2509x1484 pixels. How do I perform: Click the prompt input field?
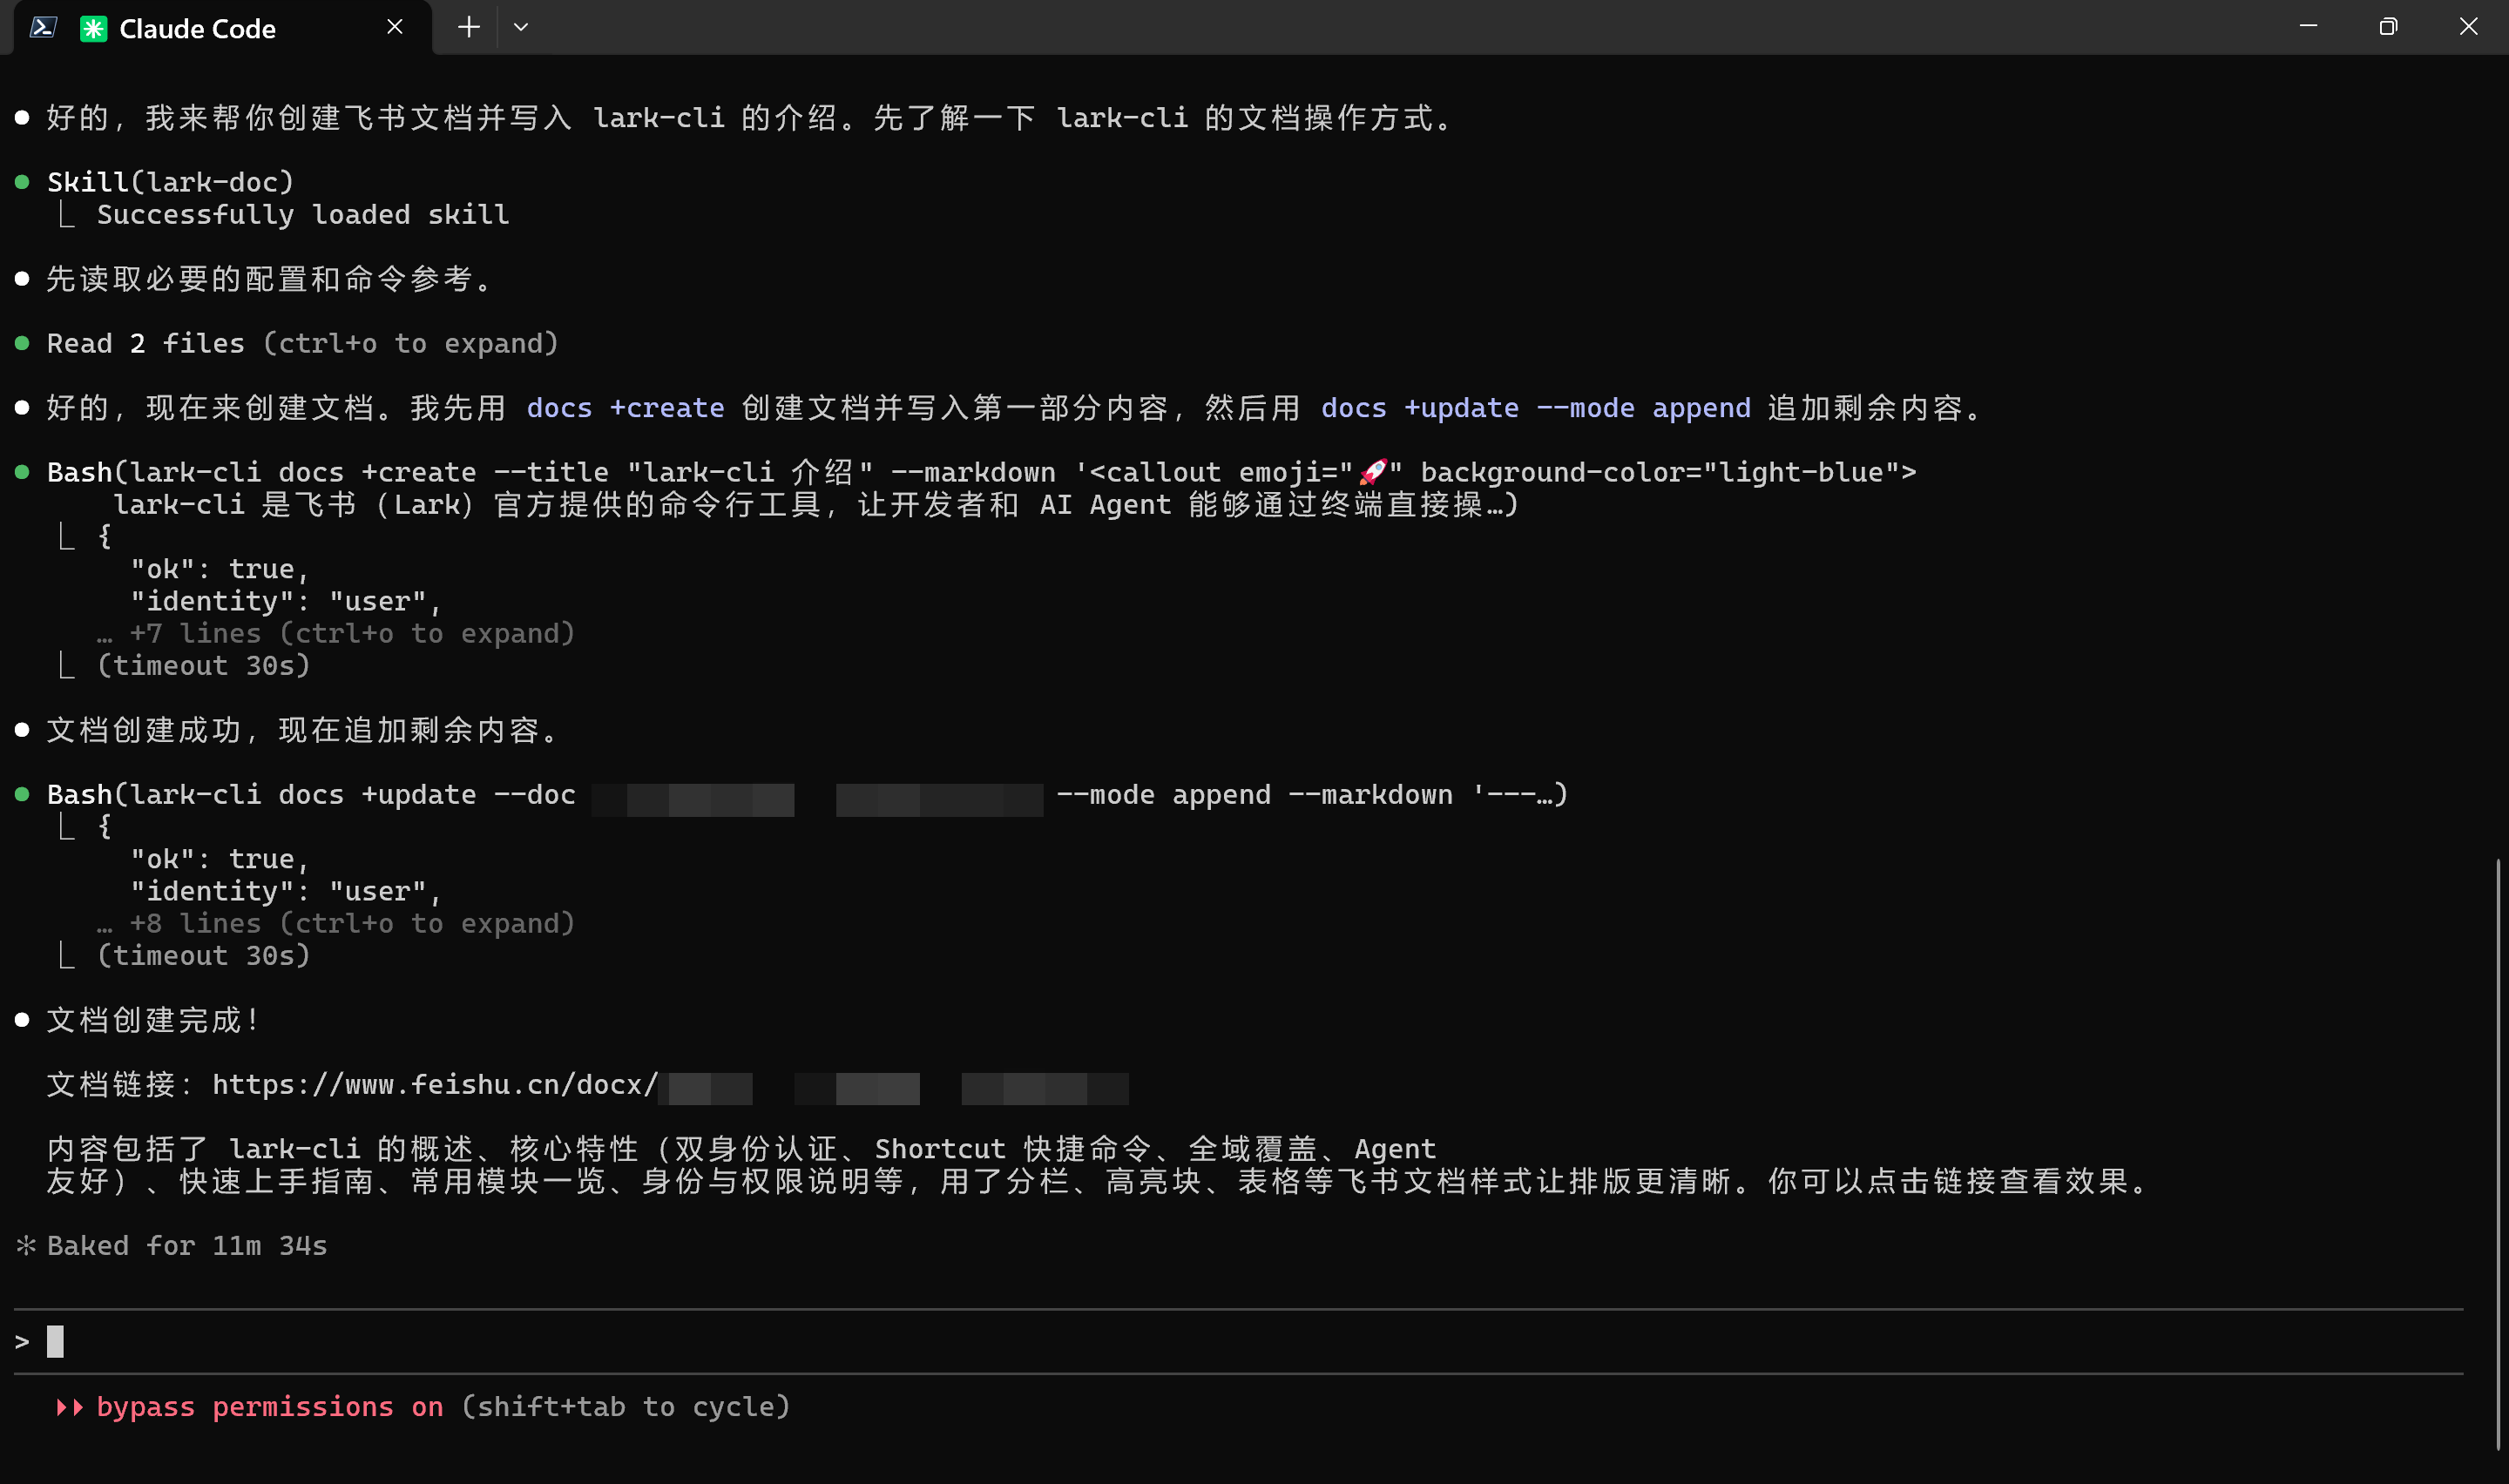click(x=1238, y=1341)
